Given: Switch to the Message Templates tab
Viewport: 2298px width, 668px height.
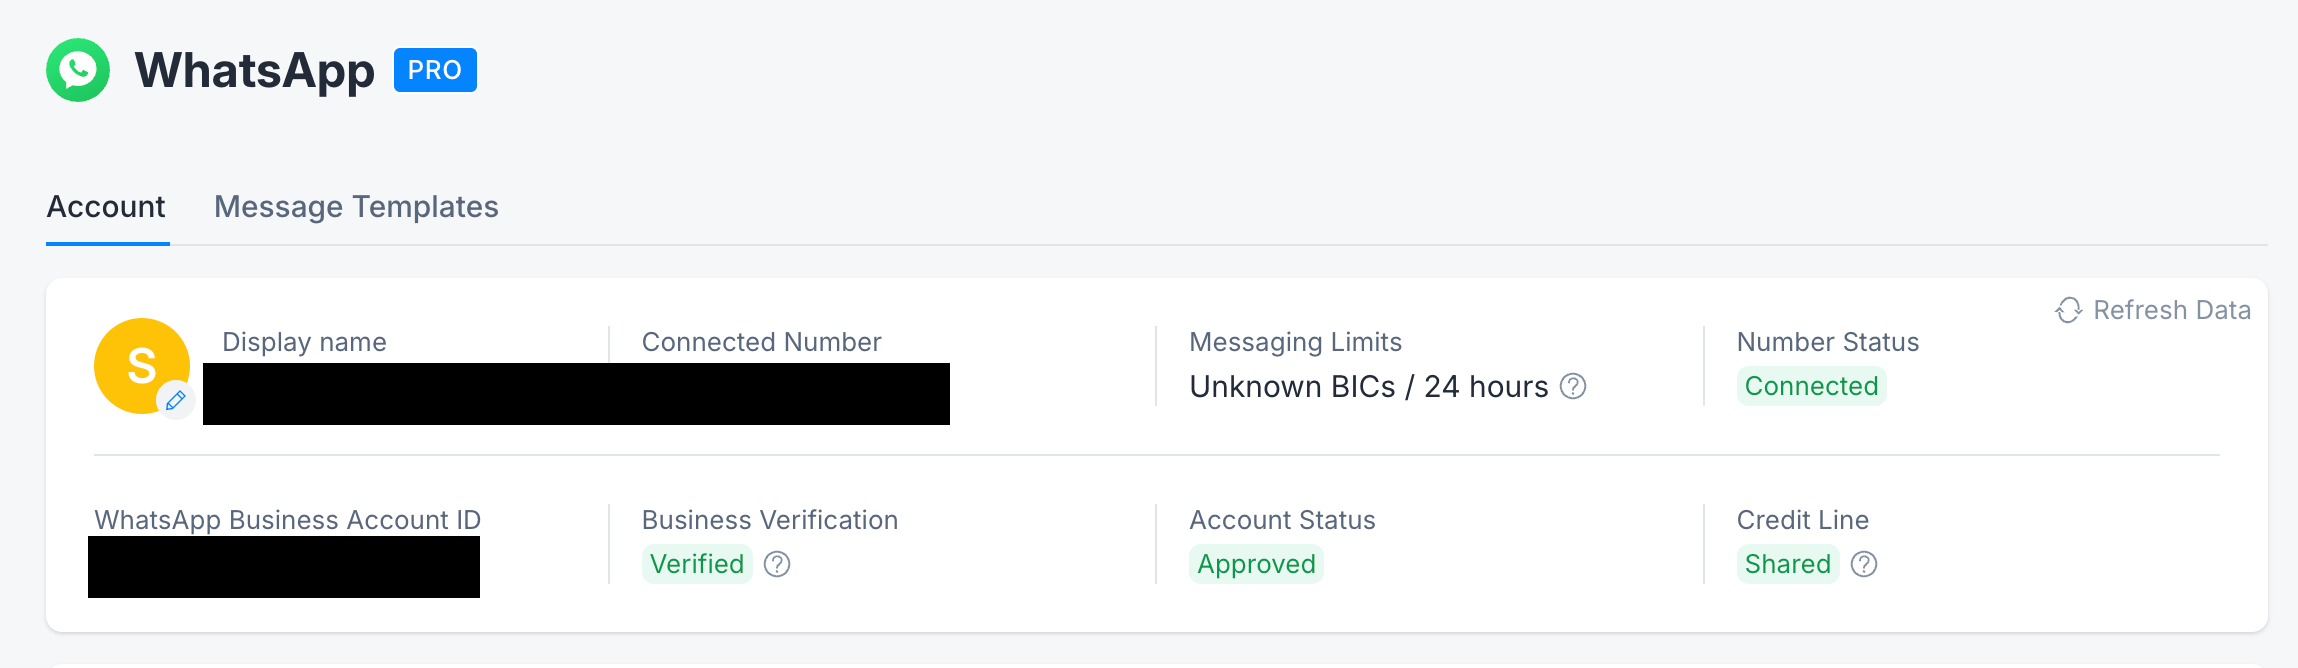Looking at the screenshot, I should pos(356,207).
